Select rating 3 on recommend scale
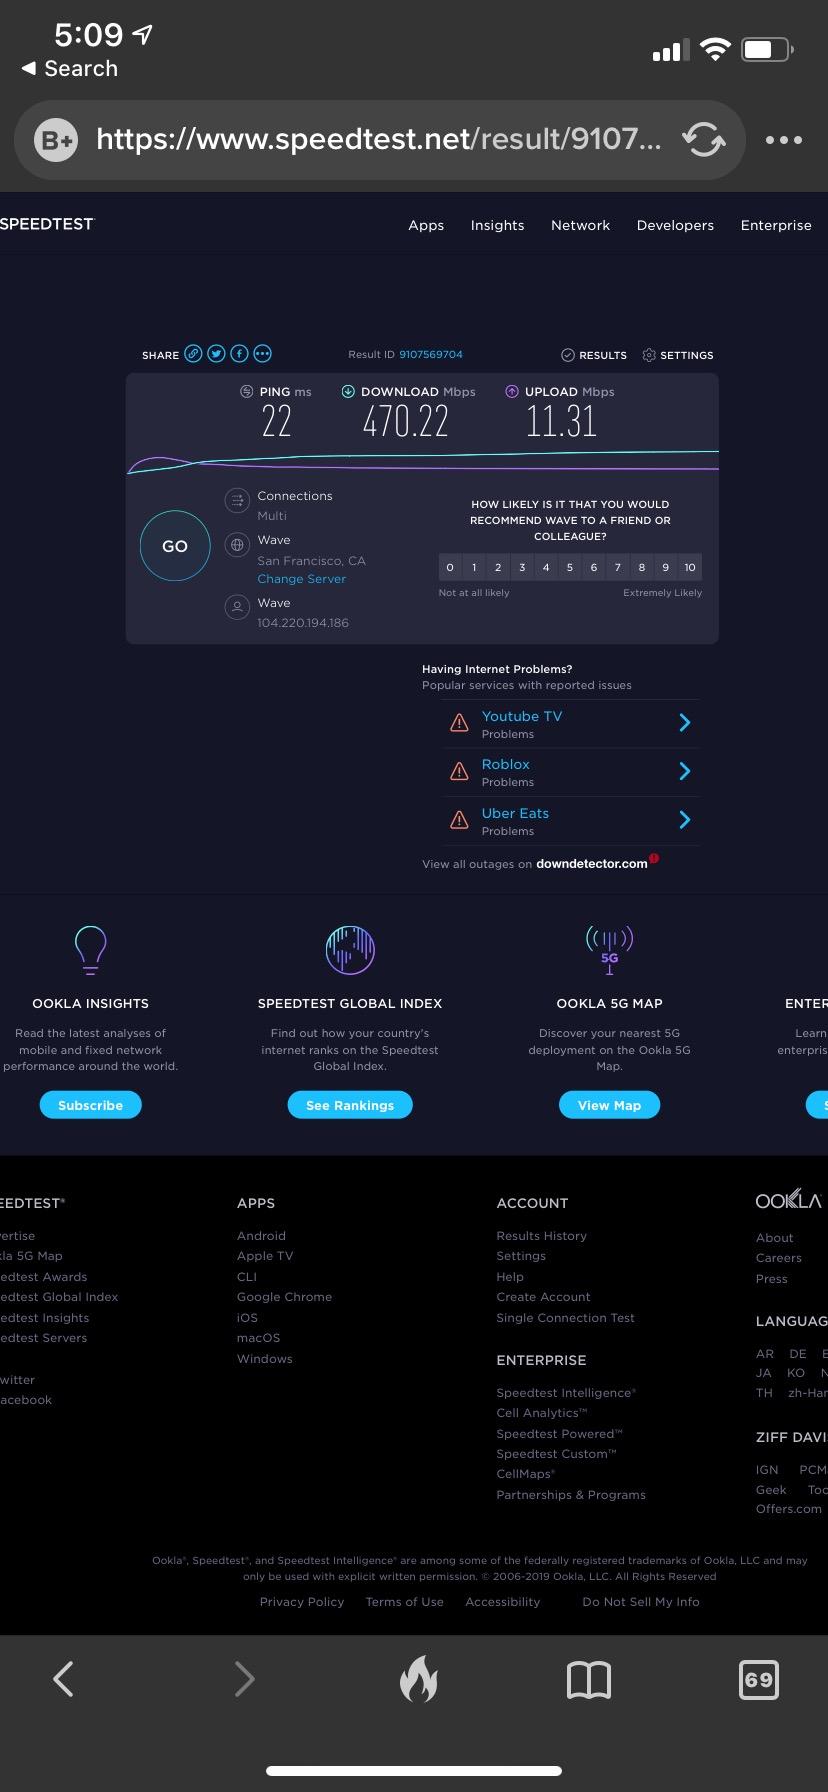 522,567
